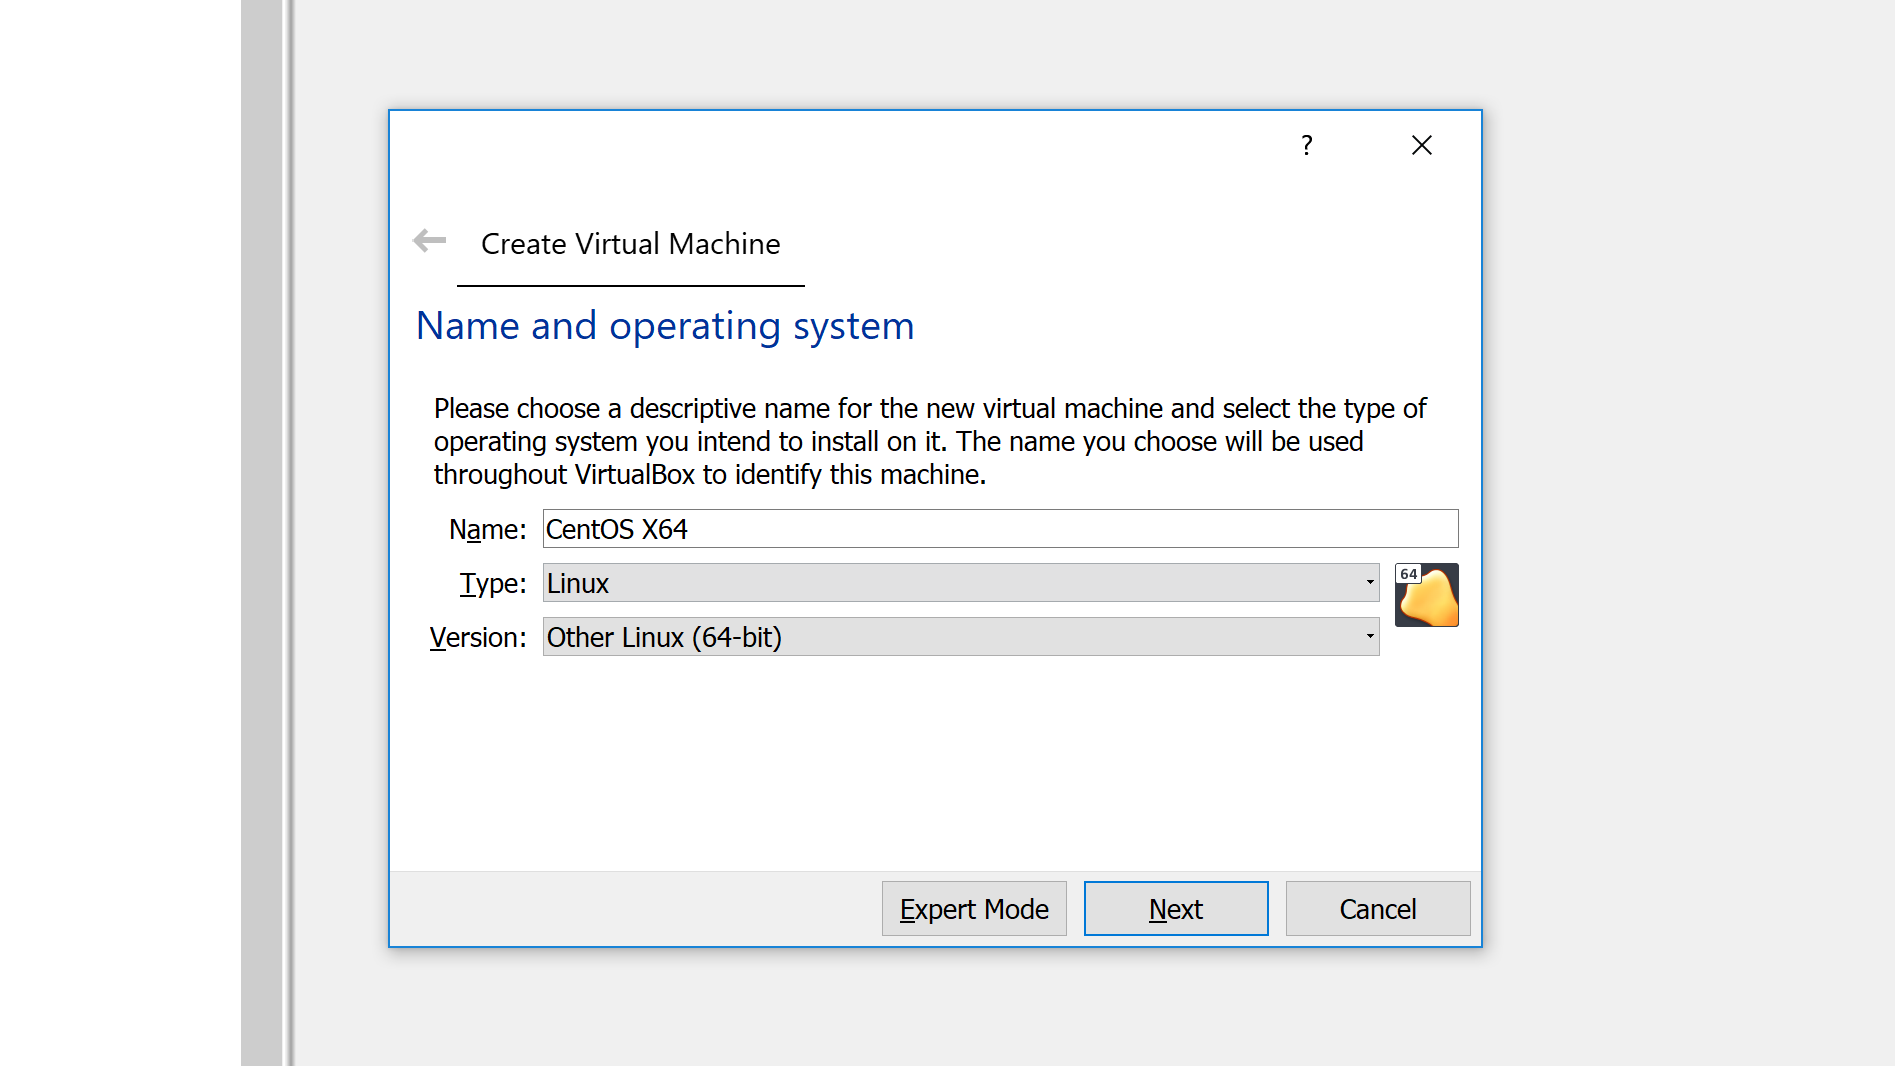
Task: Click the back arrow in wizard header
Action: click(430, 241)
